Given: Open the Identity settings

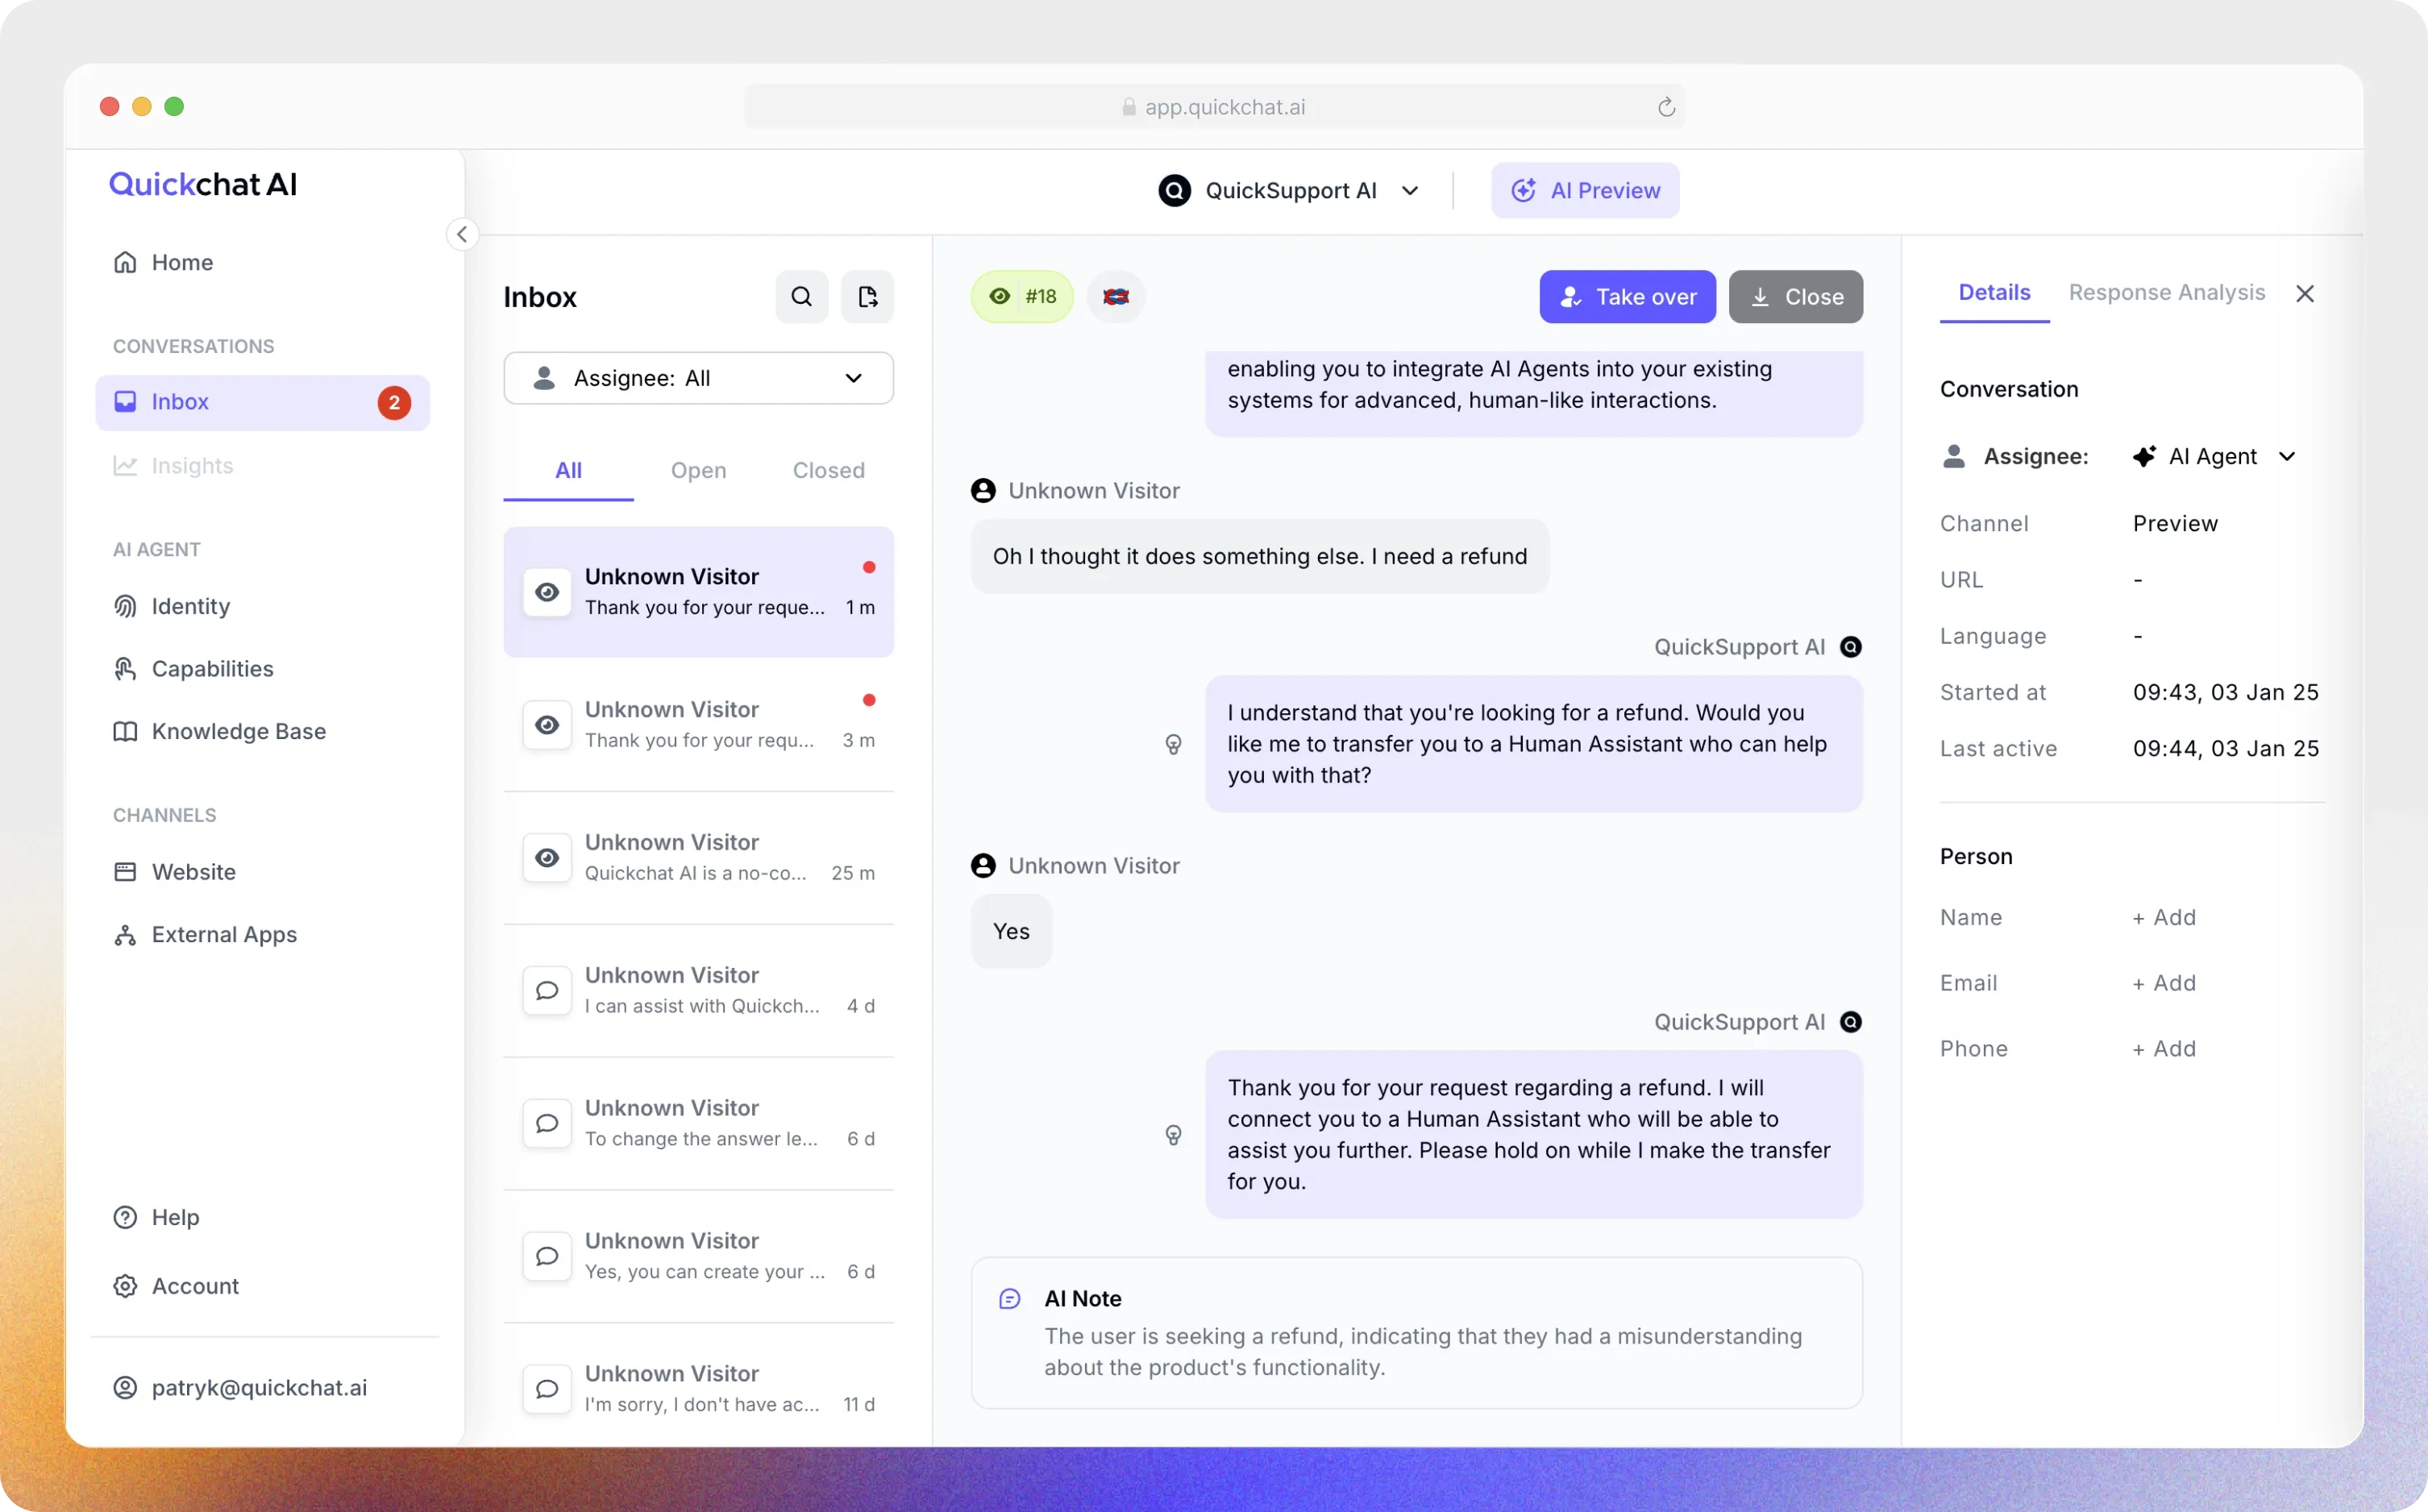Looking at the screenshot, I should point(171,606).
